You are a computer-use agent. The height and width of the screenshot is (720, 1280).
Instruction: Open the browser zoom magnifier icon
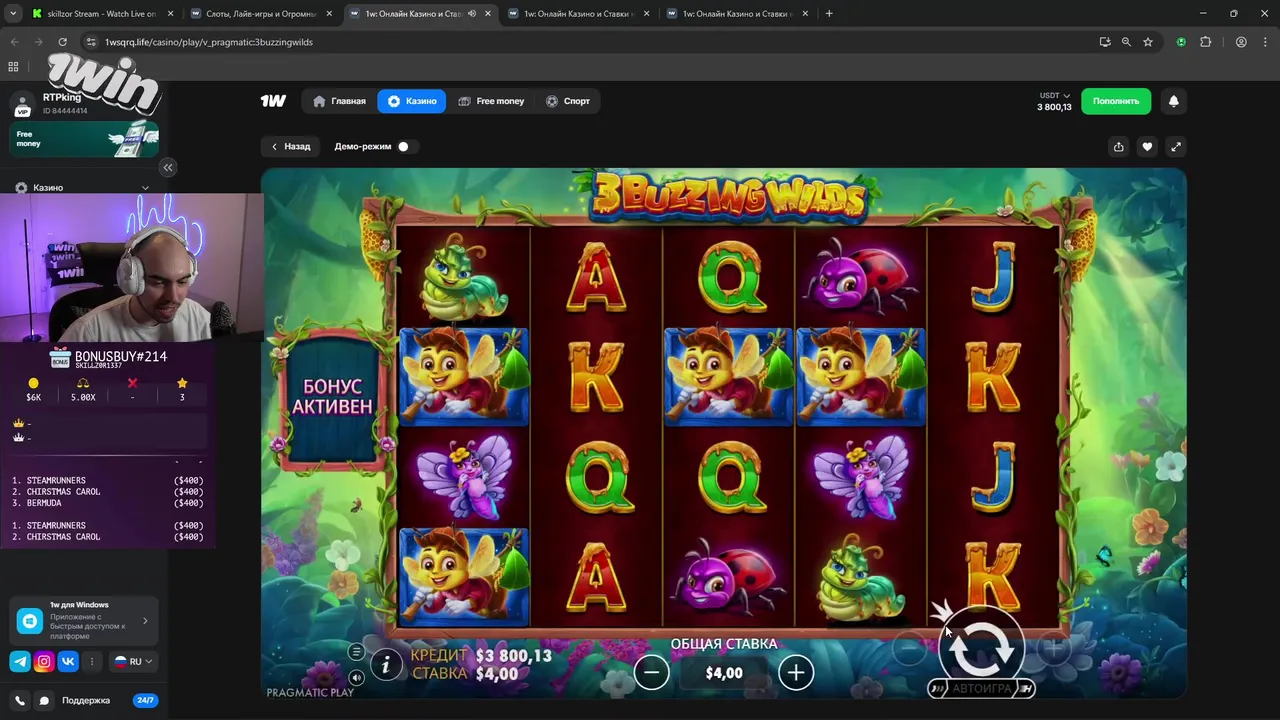(x=1126, y=42)
